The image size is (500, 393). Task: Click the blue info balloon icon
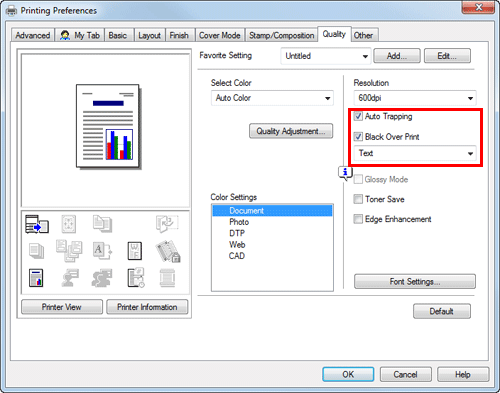(345, 173)
